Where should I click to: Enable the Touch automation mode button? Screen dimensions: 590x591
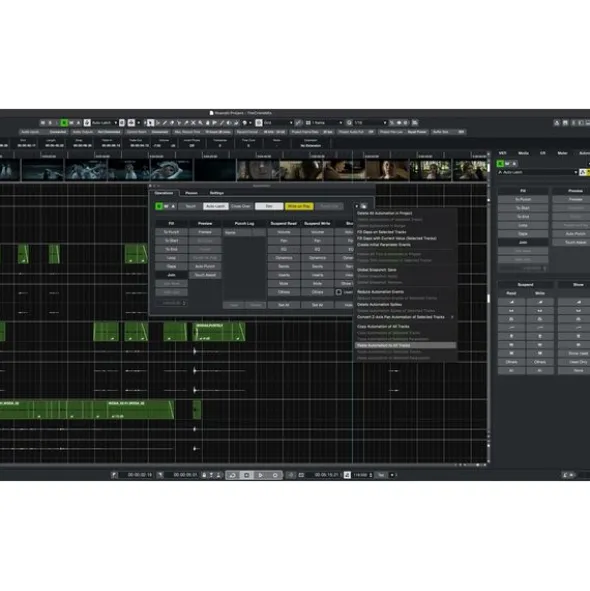coord(190,206)
